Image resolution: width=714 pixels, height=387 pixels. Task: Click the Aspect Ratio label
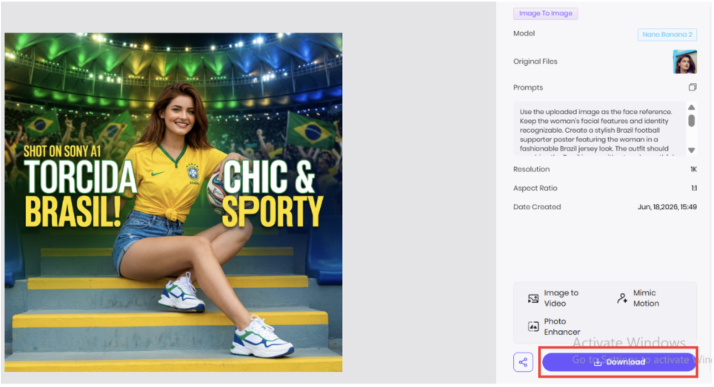(x=535, y=188)
